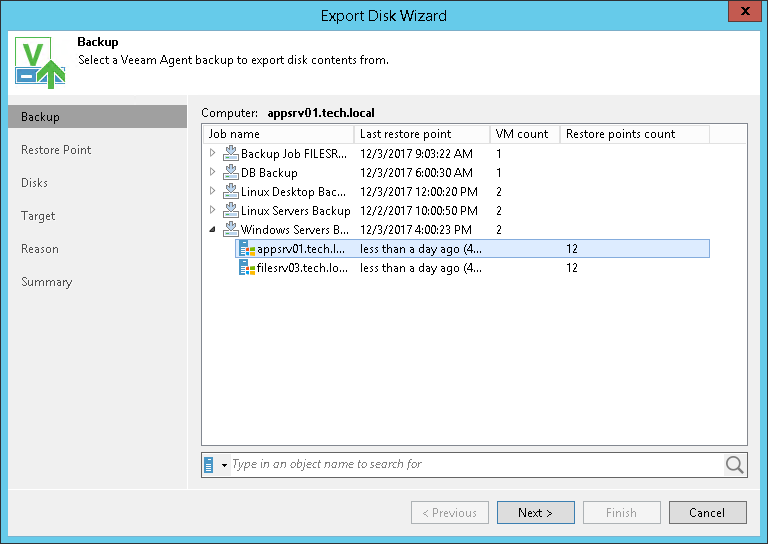Go to the Disks wizard step

click(34, 183)
